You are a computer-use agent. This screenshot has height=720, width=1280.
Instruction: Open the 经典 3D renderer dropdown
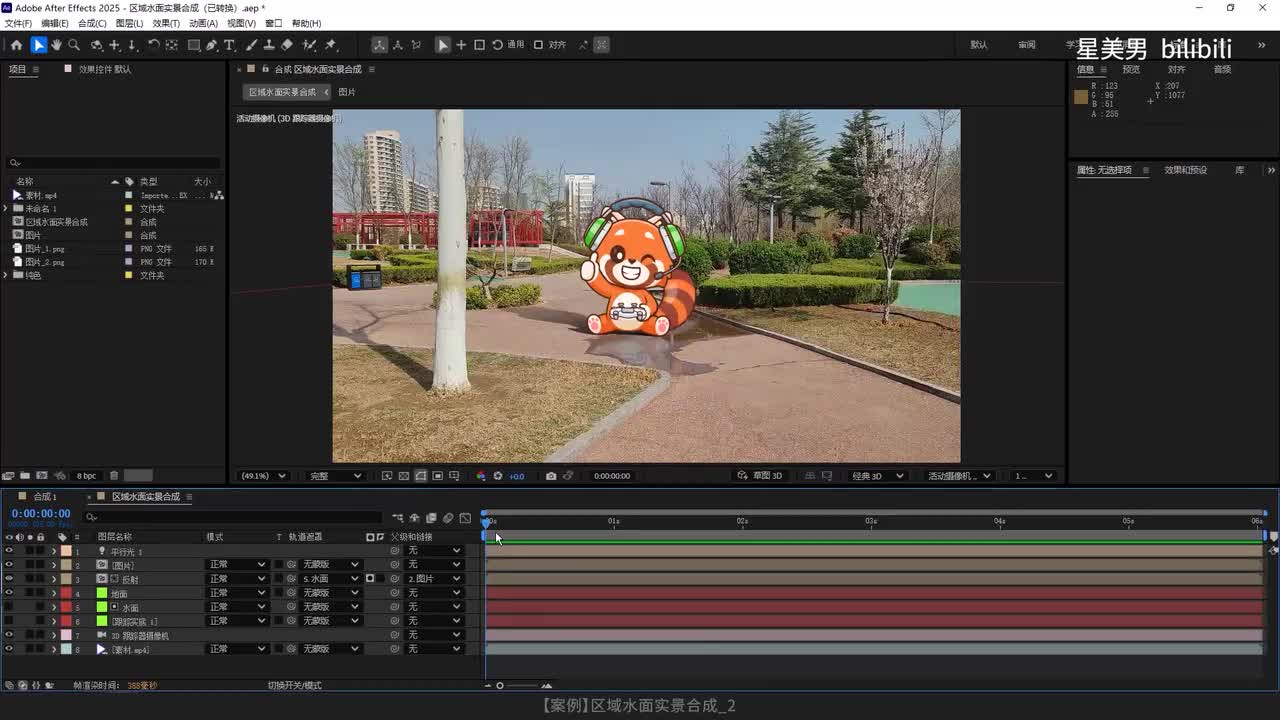878,476
